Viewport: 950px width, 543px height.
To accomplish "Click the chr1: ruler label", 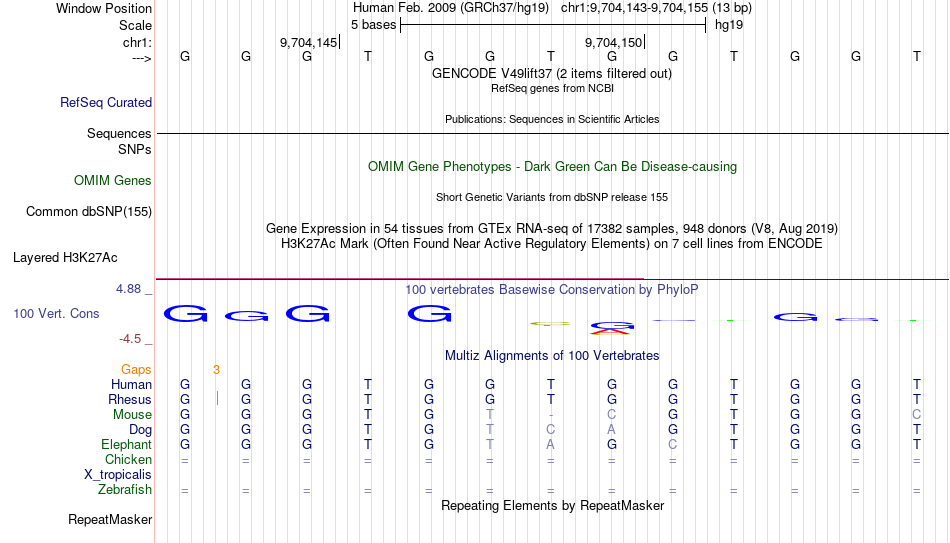I will [137, 42].
